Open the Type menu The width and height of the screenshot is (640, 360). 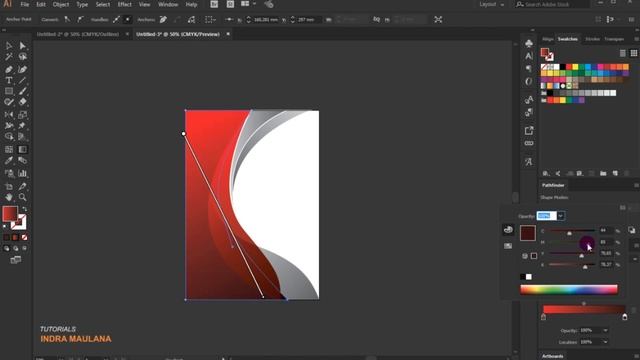point(82,4)
